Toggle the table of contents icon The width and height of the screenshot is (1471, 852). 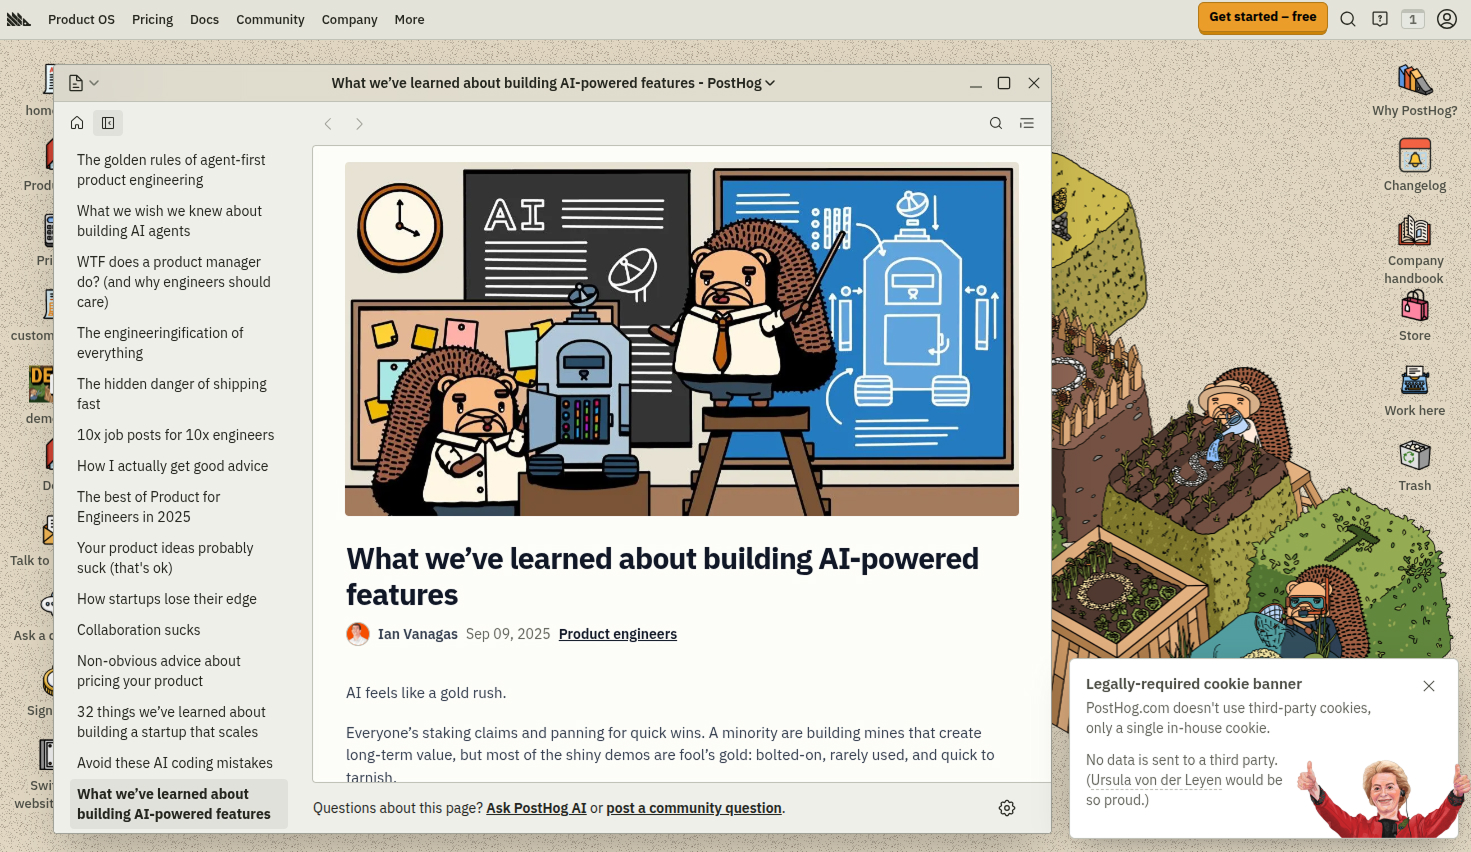click(x=1027, y=123)
